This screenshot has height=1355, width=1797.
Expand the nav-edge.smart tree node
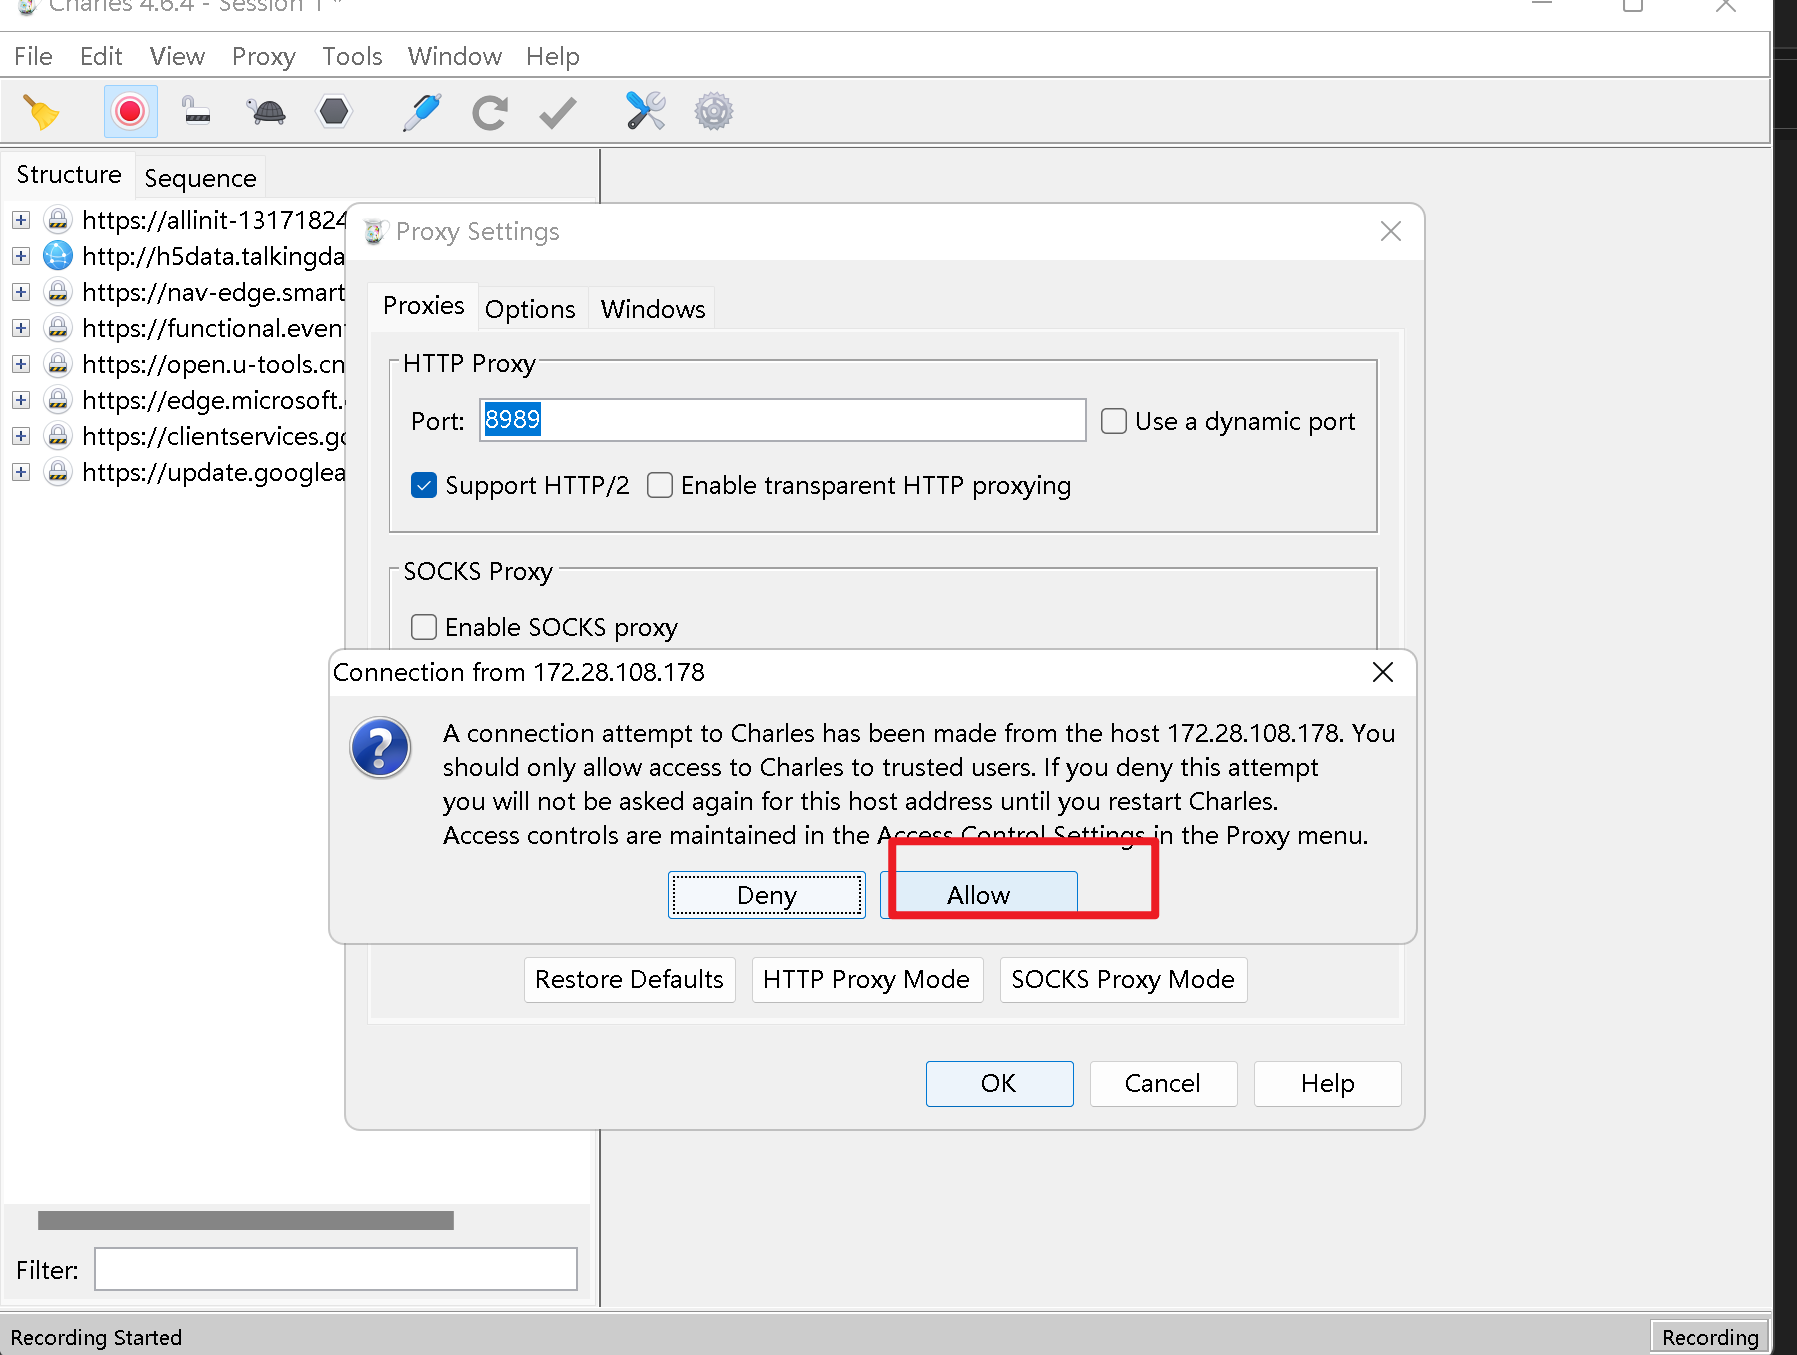click(21, 292)
